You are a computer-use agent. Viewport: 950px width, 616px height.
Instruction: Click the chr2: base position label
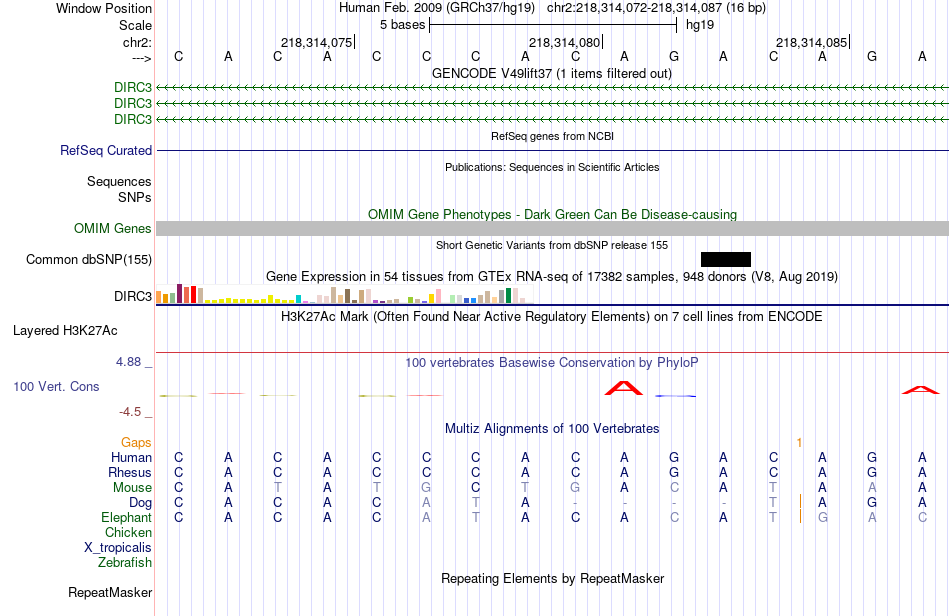point(138,42)
